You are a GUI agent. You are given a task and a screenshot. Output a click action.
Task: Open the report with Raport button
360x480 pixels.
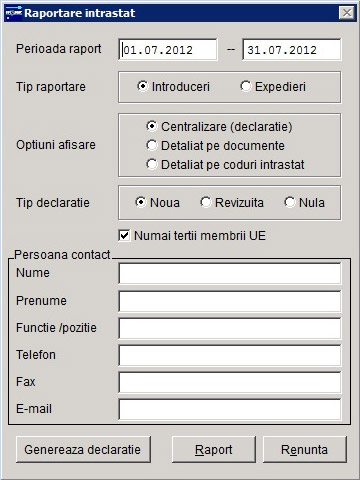click(x=214, y=449)
